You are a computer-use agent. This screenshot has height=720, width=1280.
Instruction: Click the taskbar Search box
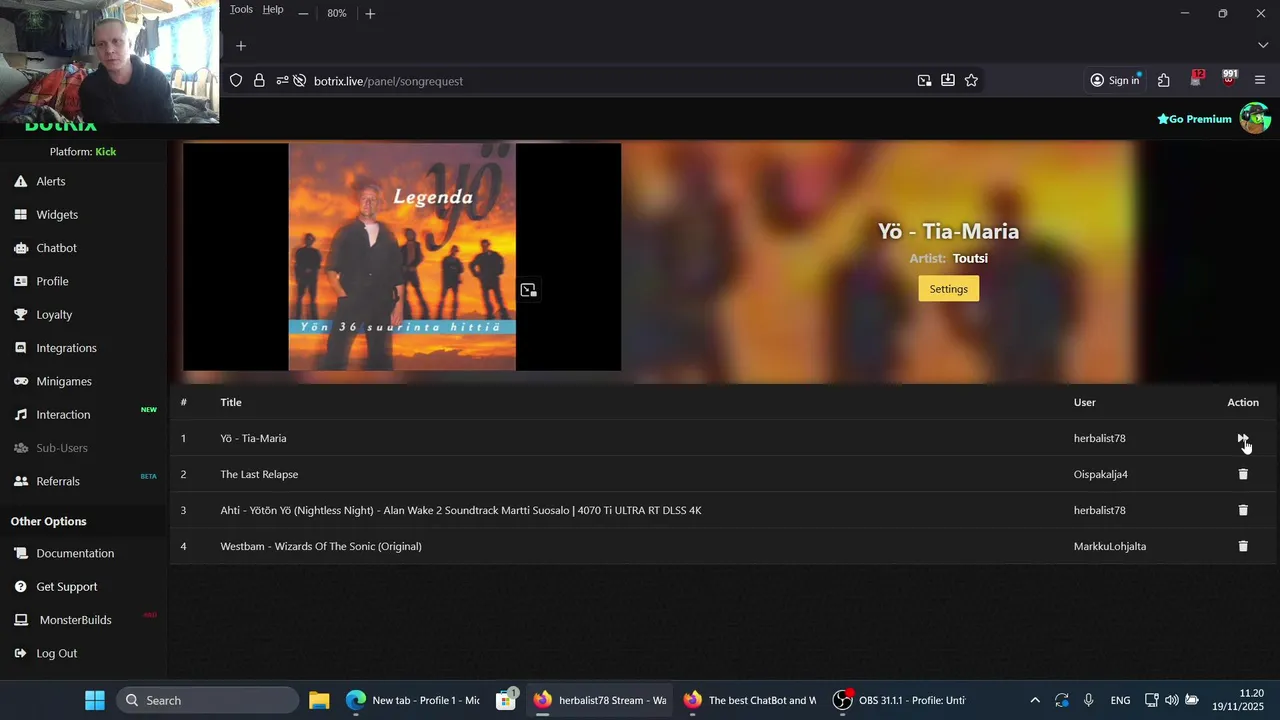[208, 700]
